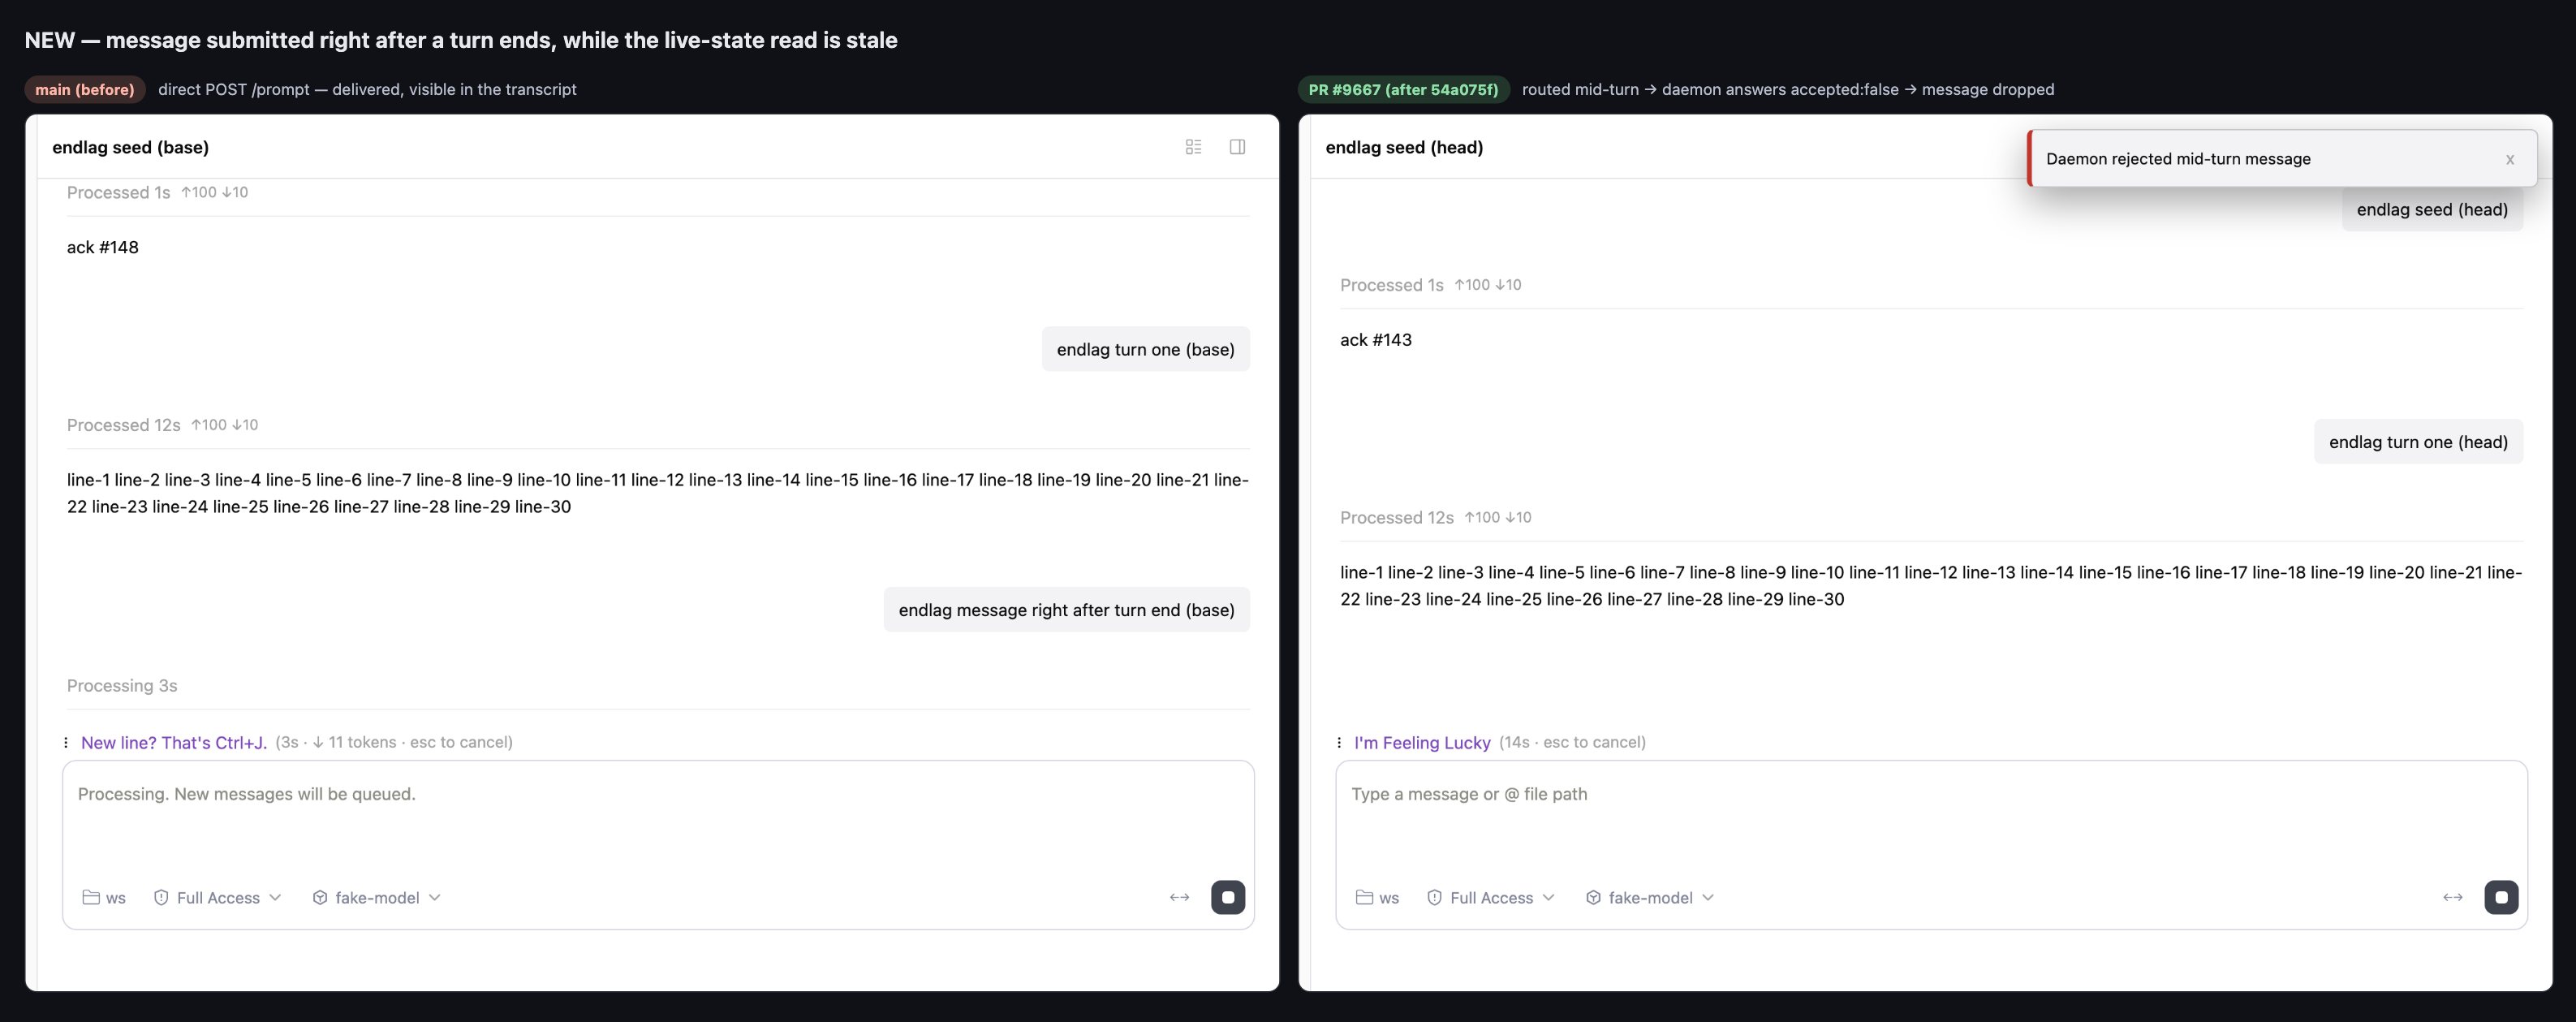The width and height of the screenshot is (2576, 1022).
Task: Dismiss the Daemon rejected mid-turn message toast
Action: click(x=2509, y=159)
